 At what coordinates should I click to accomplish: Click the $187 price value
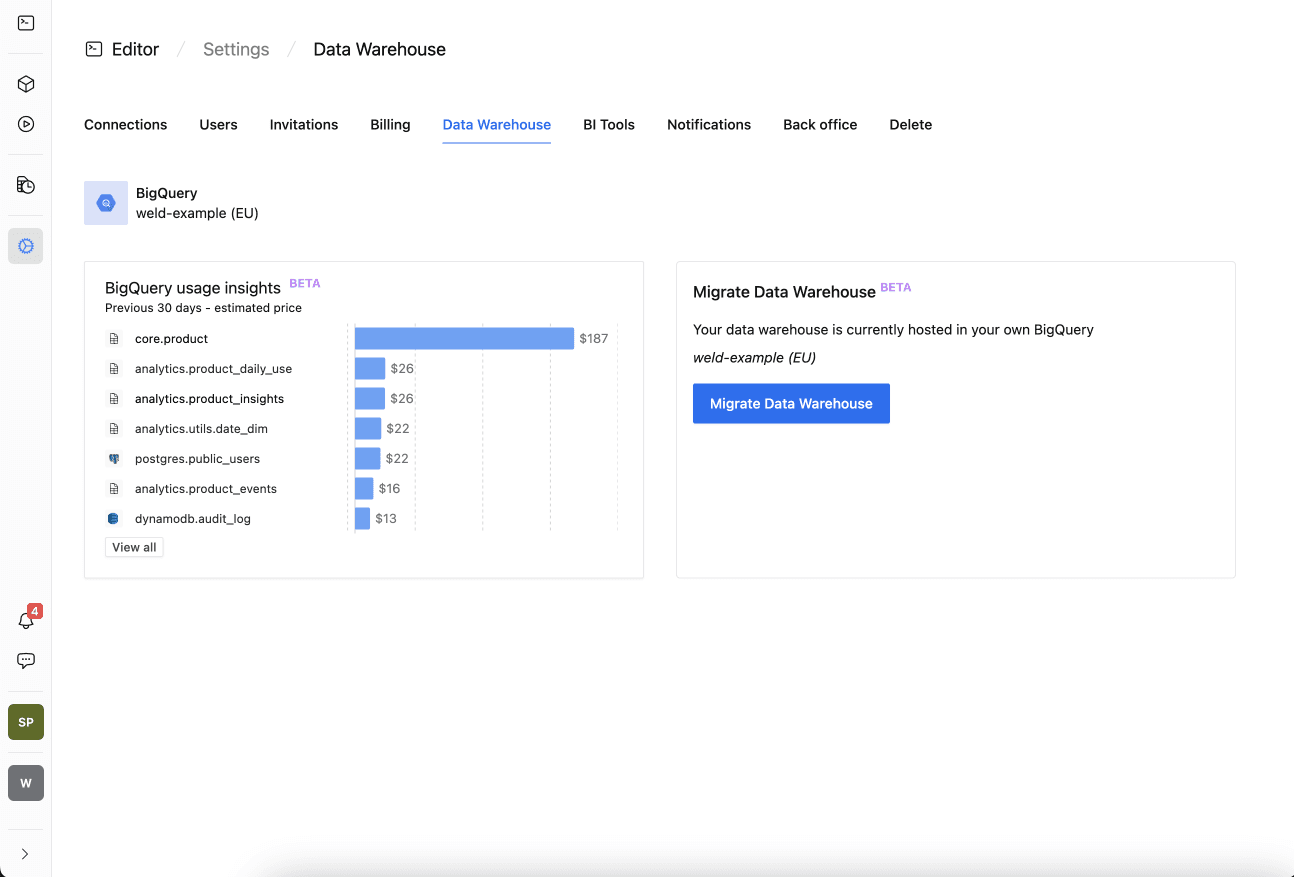594,338
